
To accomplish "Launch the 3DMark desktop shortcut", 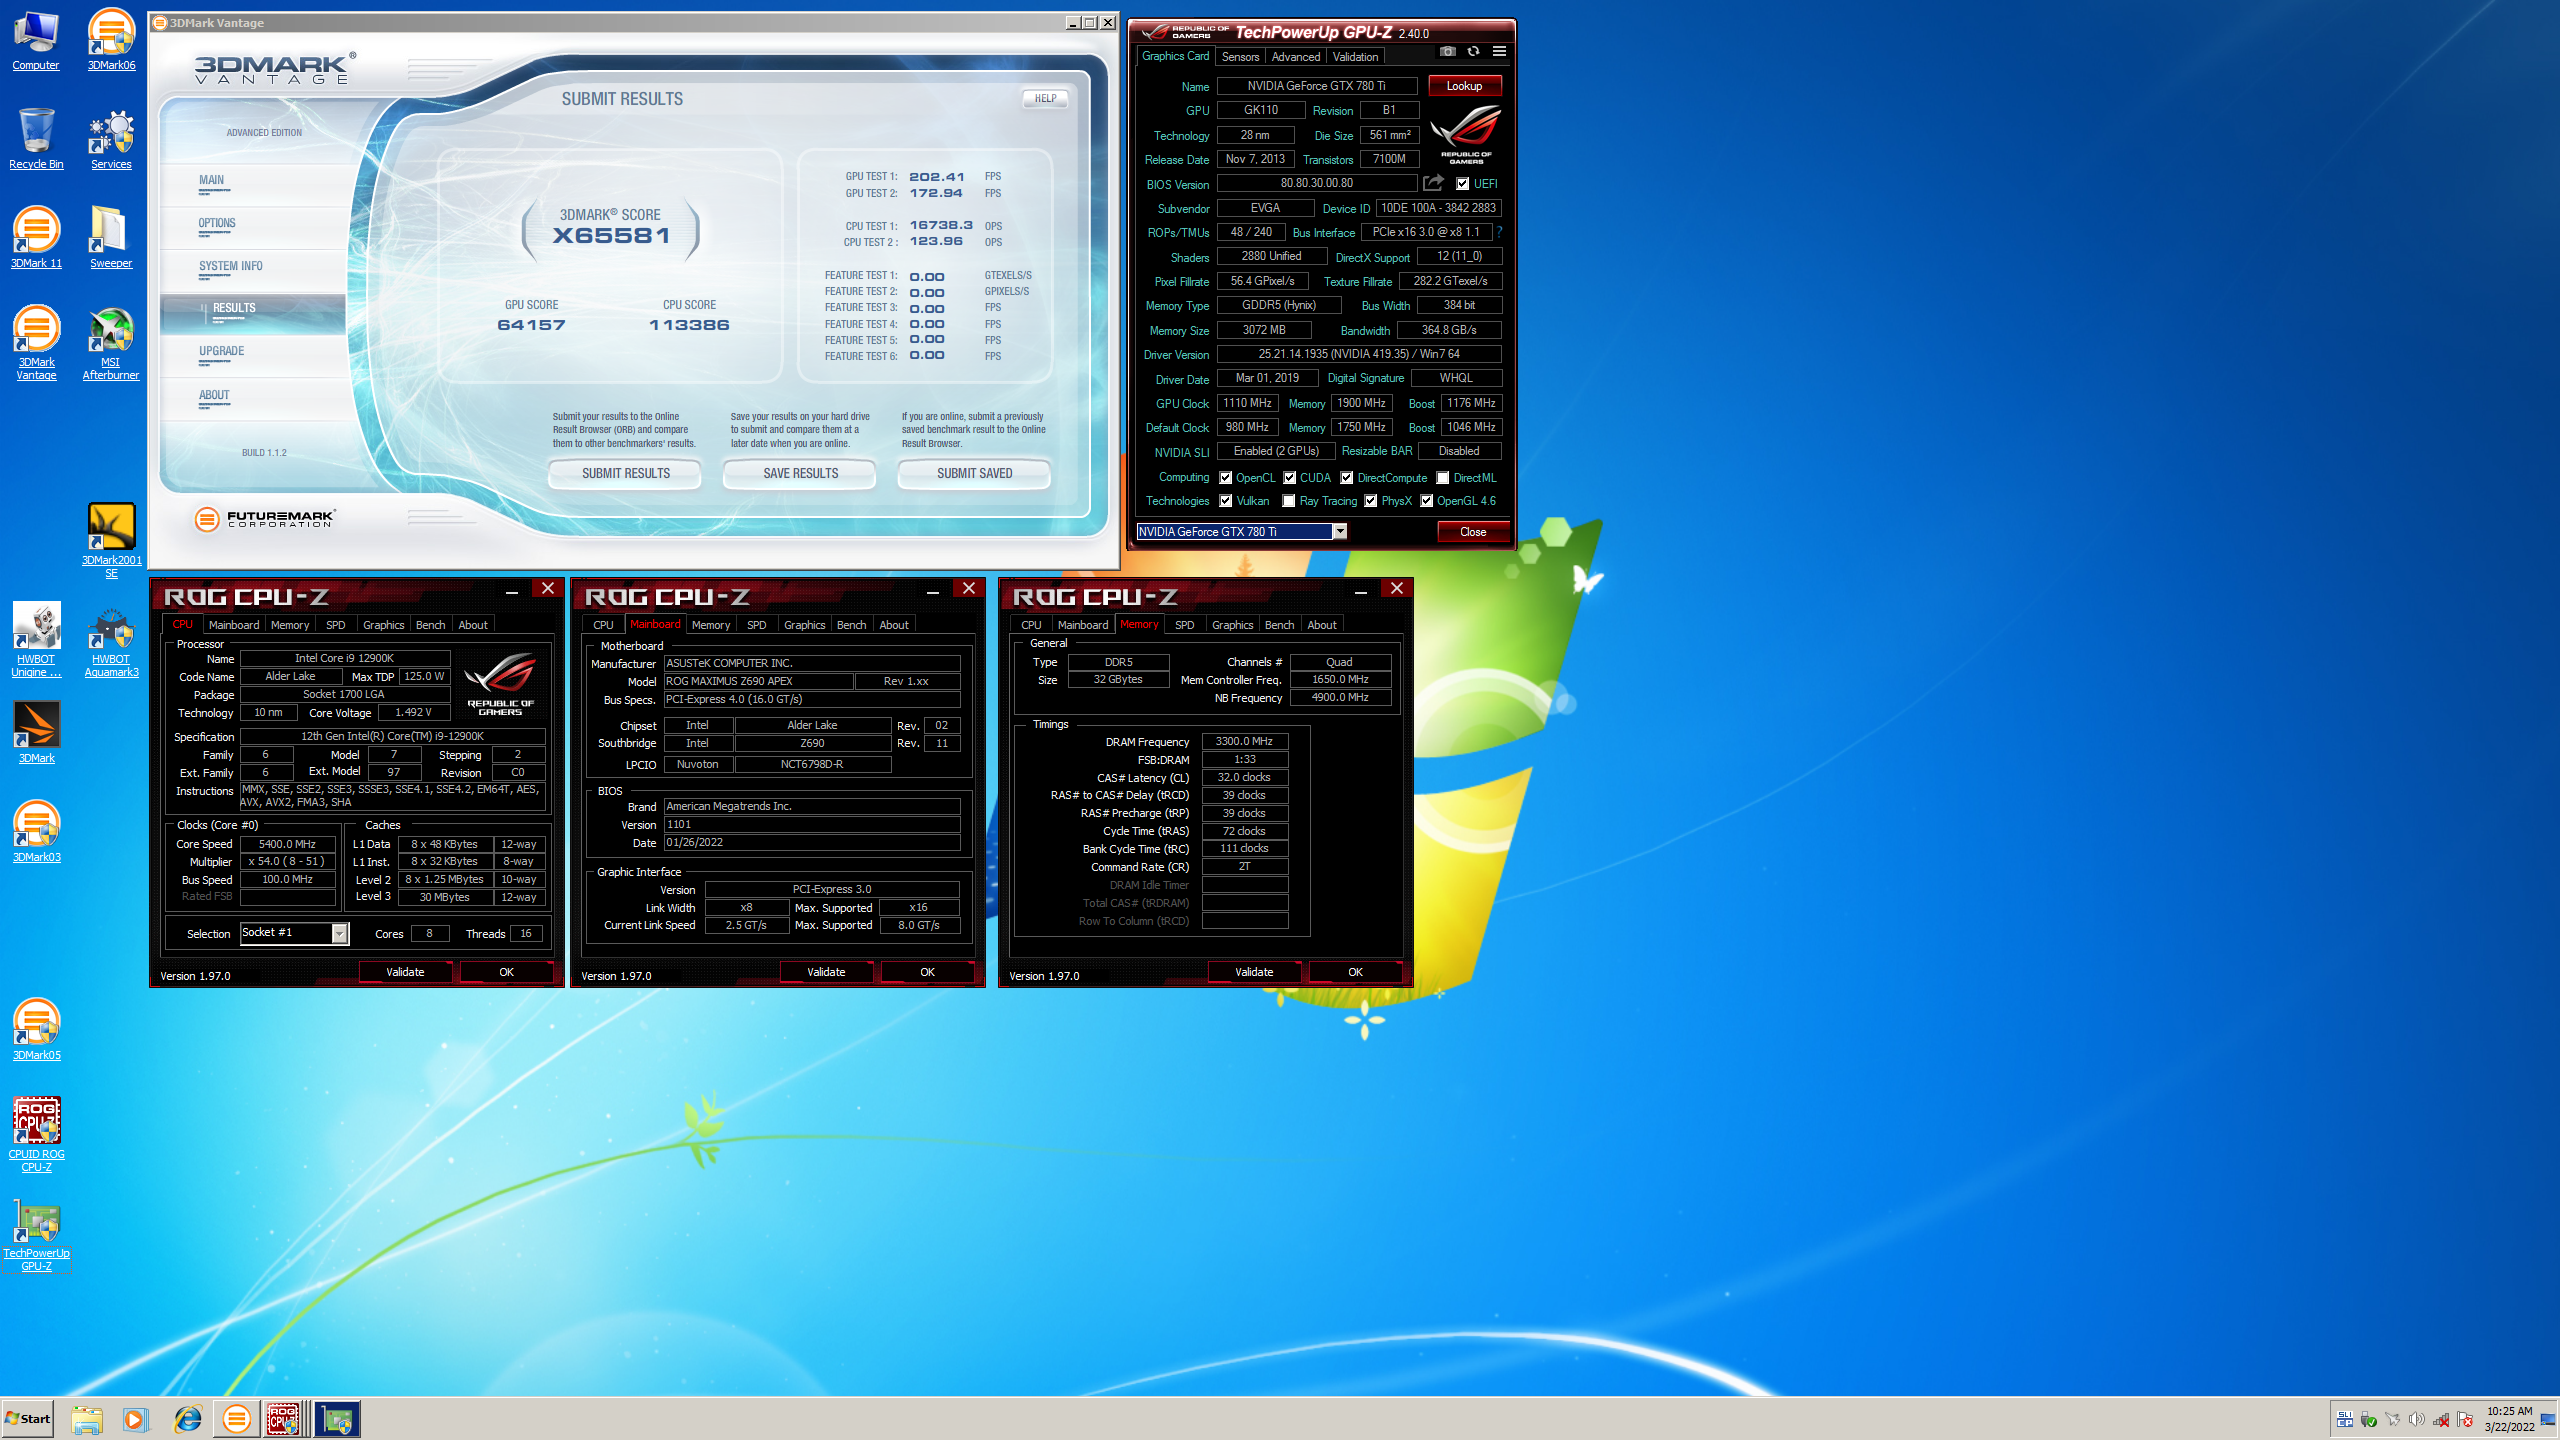I will click(36, 733).
